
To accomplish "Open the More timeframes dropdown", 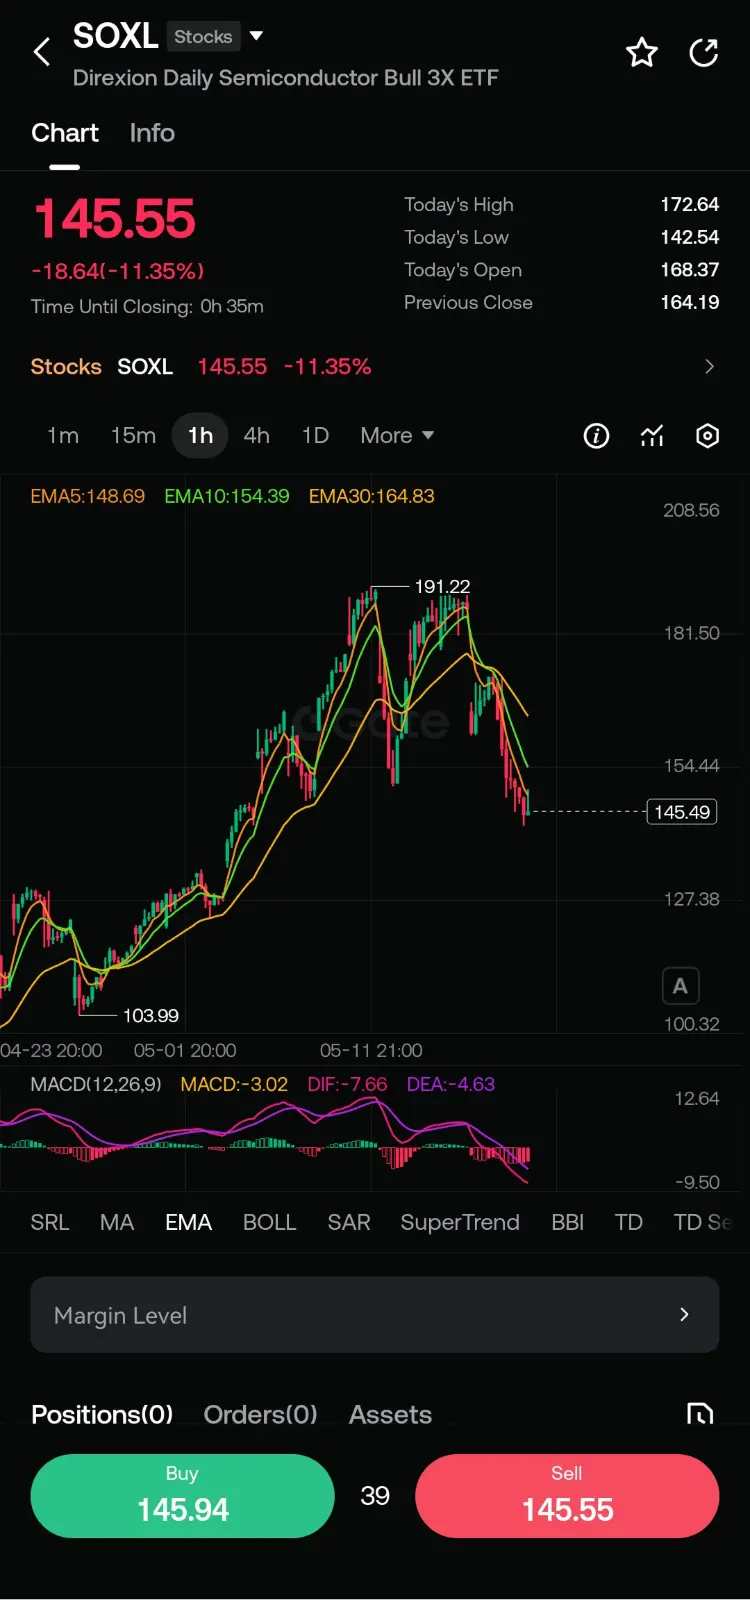I will coord(397,435).
